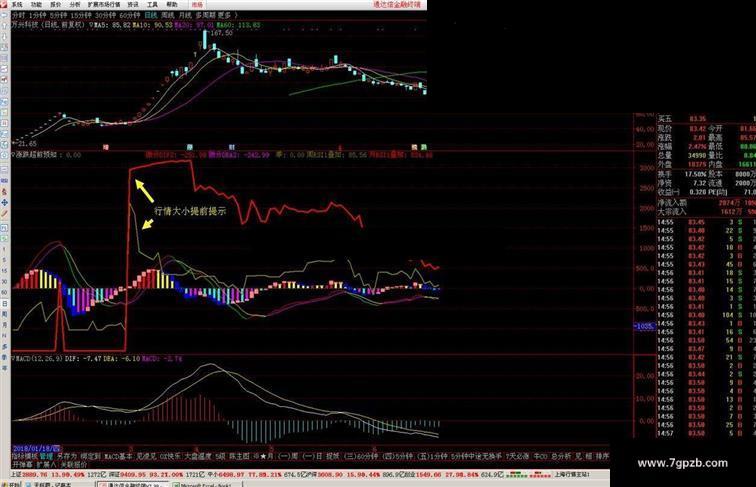
Task: Open the 资讯 menu
Action: click(133, 4)
